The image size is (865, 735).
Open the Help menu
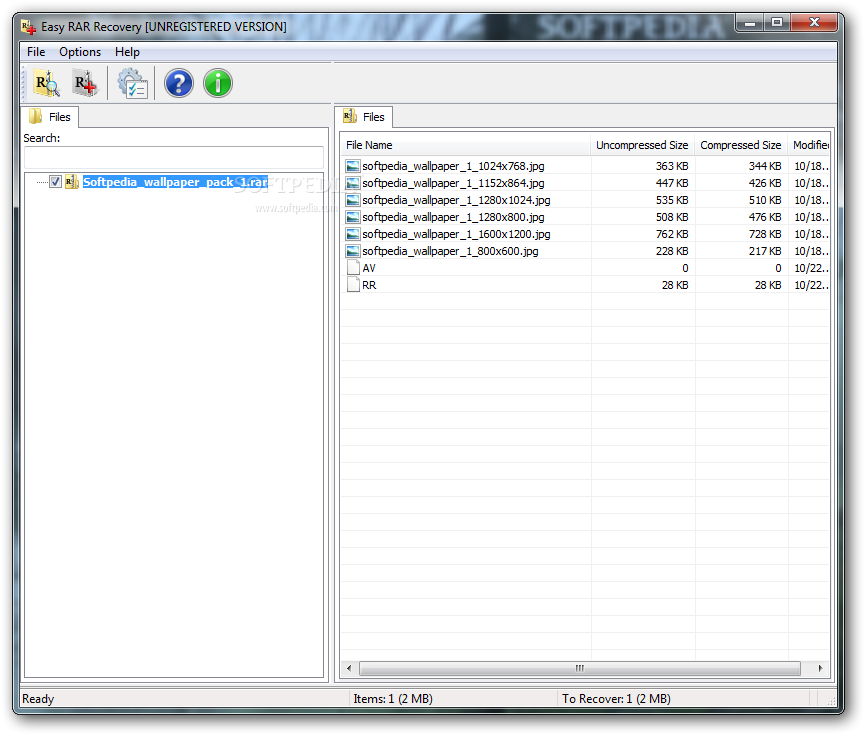pos(127,52)
